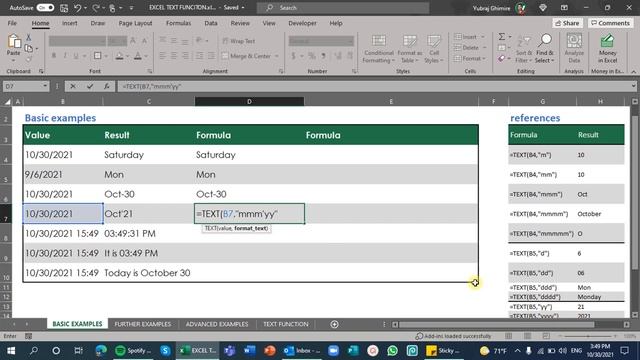Open the Comments button
This screenshot has width=640, height=360.
tap(610, 23)
